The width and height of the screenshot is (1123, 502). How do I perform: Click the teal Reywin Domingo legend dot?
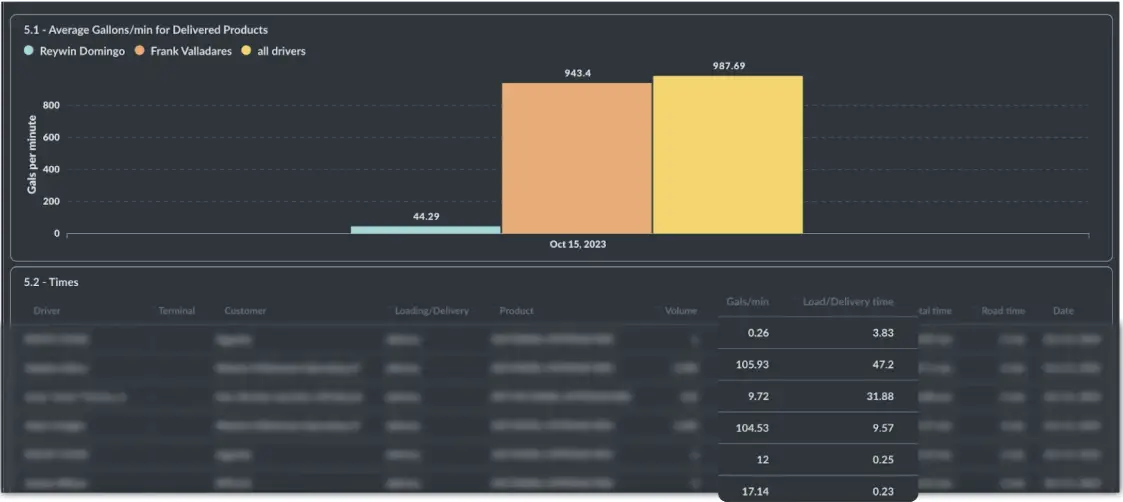point(29,51)
